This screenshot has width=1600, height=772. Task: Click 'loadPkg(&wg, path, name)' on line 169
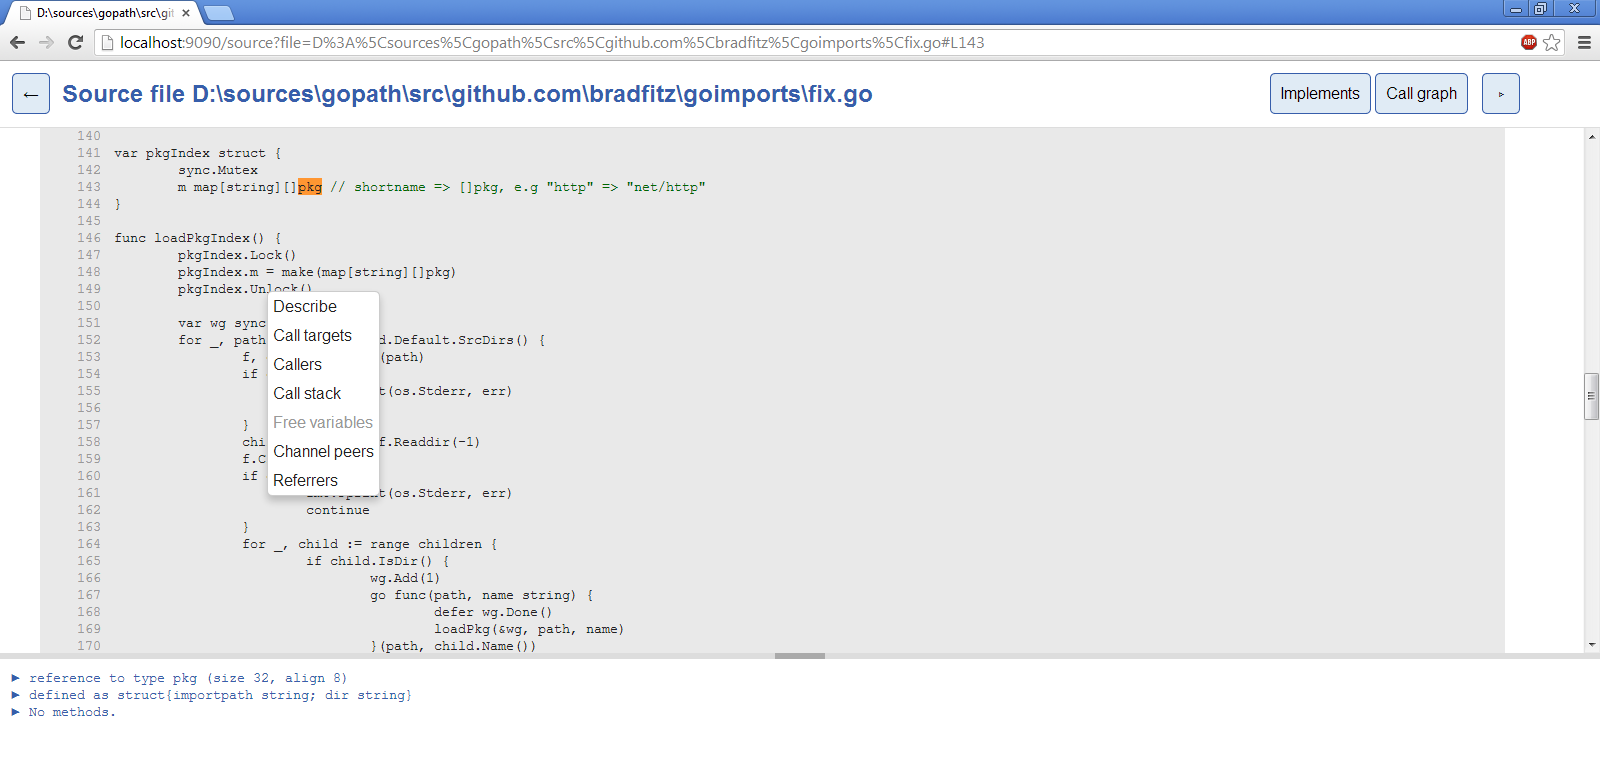coord(529,629)
